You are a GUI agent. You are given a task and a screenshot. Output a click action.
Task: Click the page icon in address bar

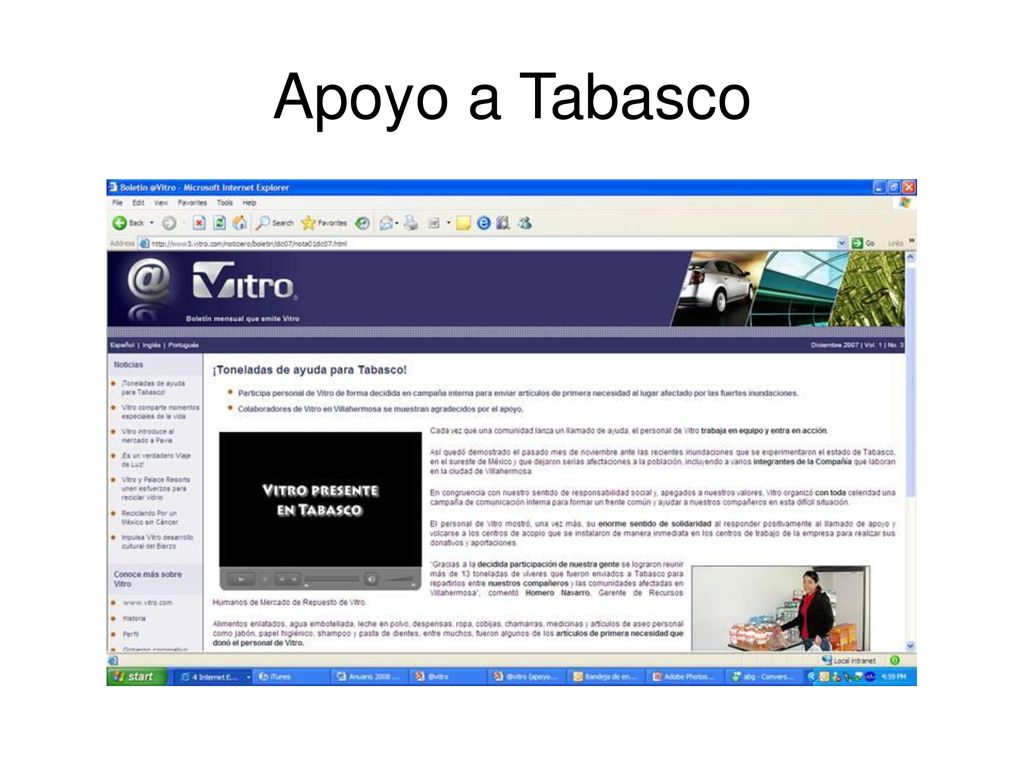click(144, 244)
